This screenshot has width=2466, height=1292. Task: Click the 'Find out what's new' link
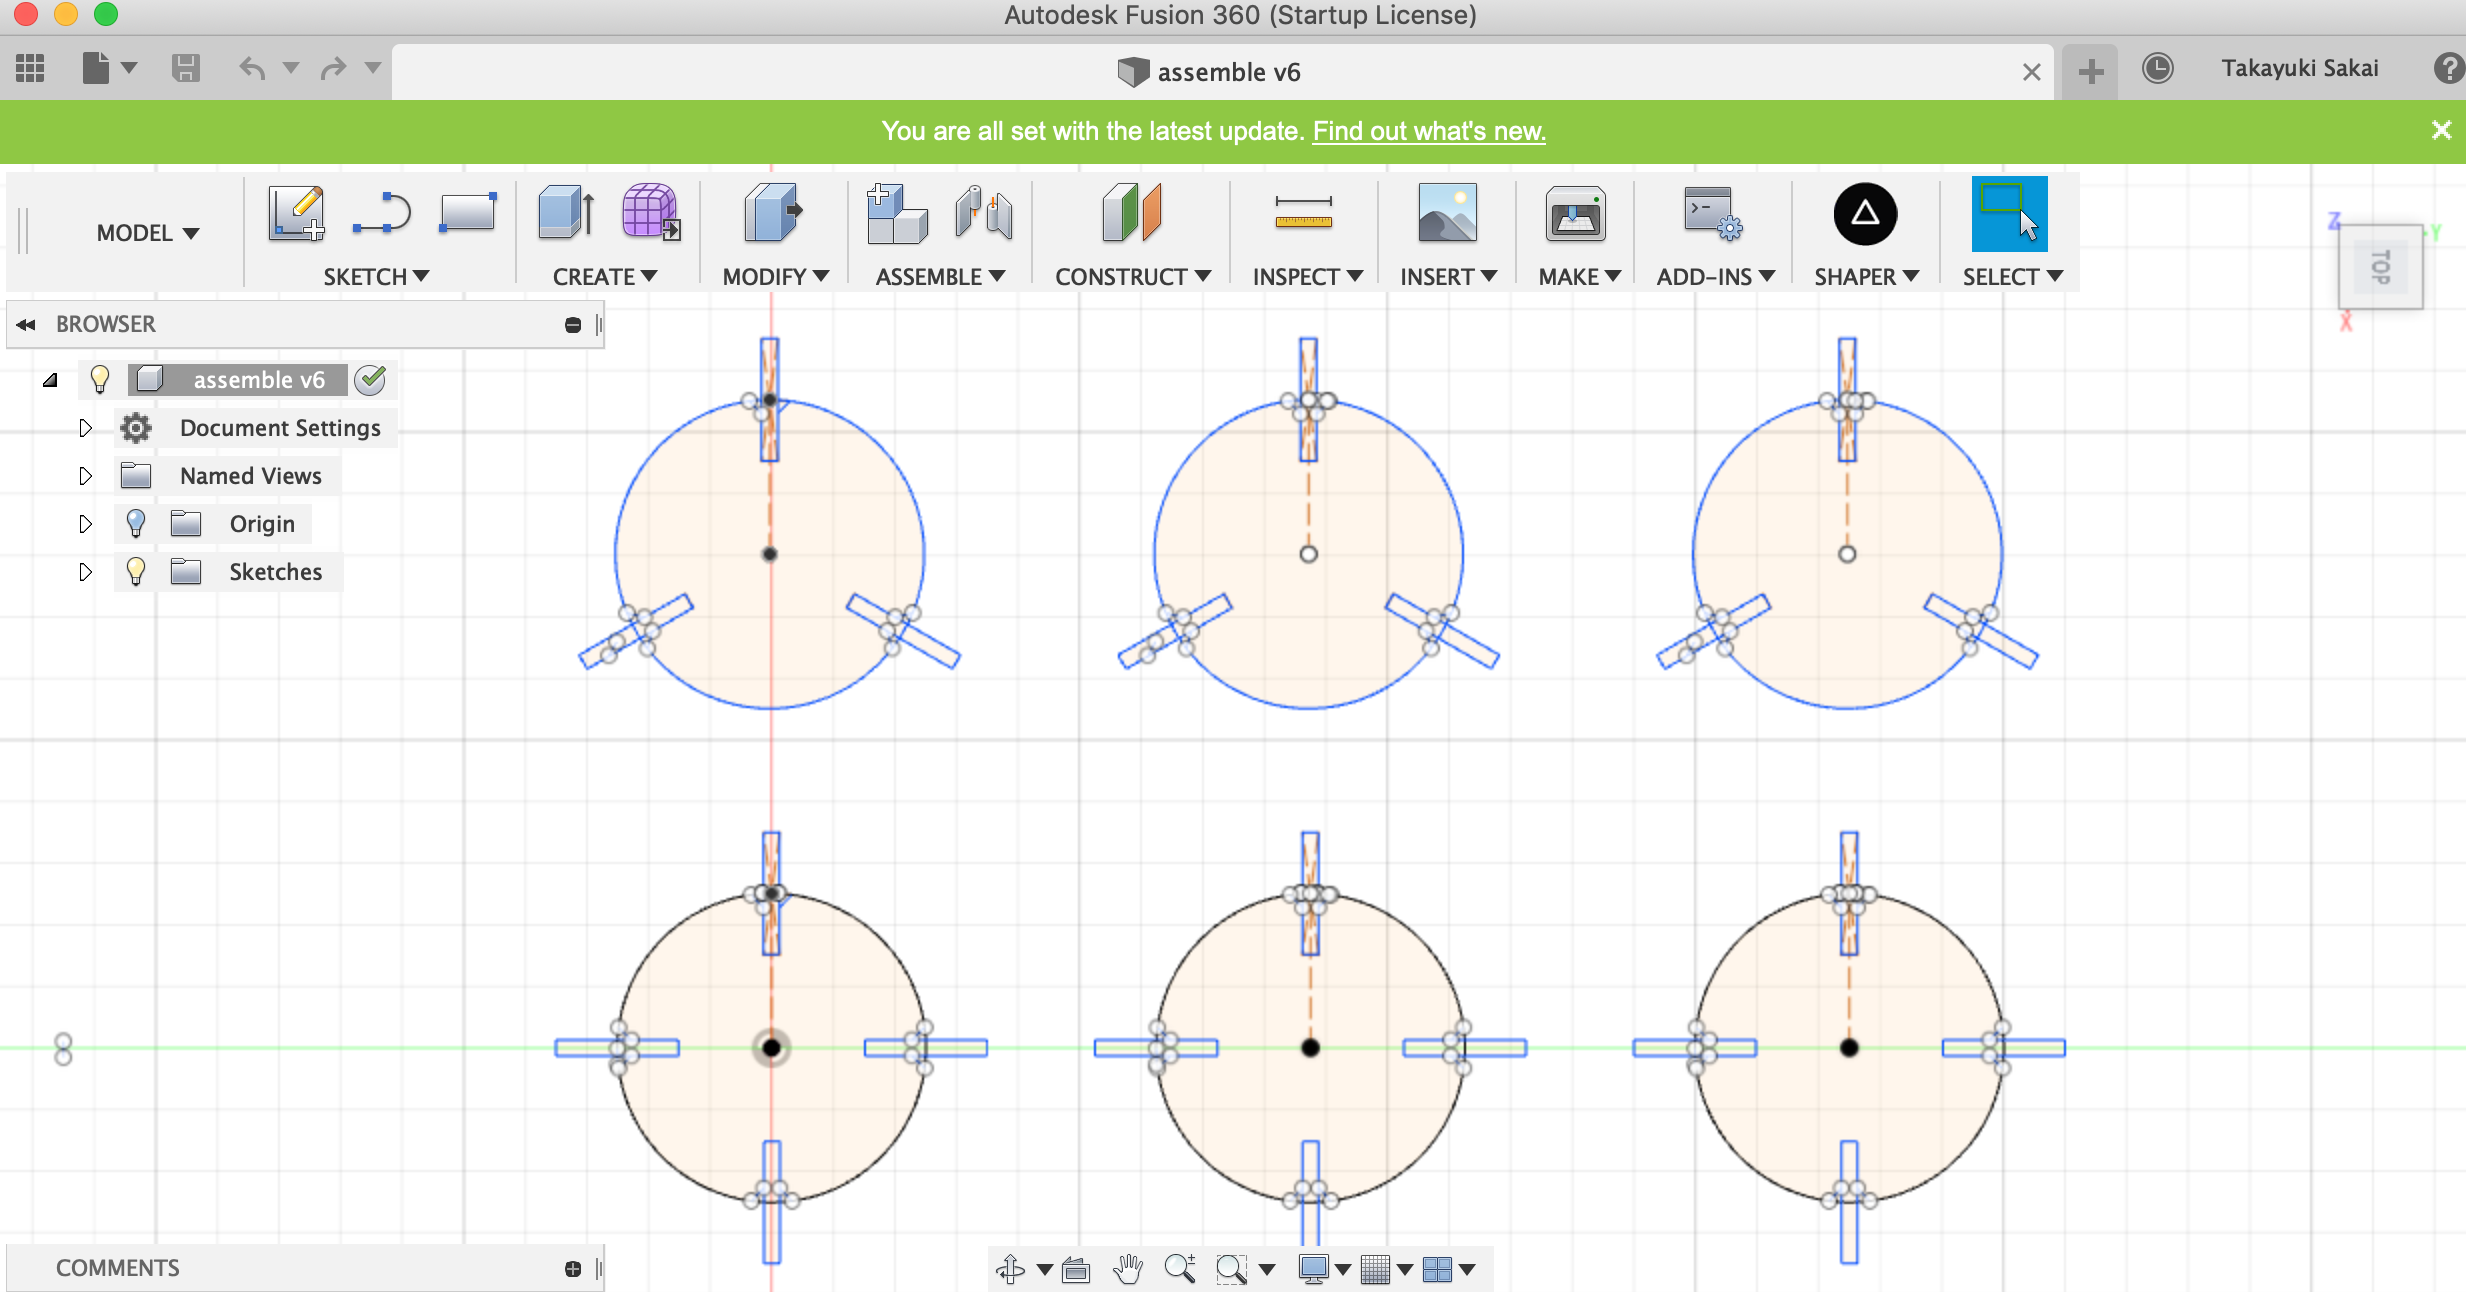tap(1428, 131)
